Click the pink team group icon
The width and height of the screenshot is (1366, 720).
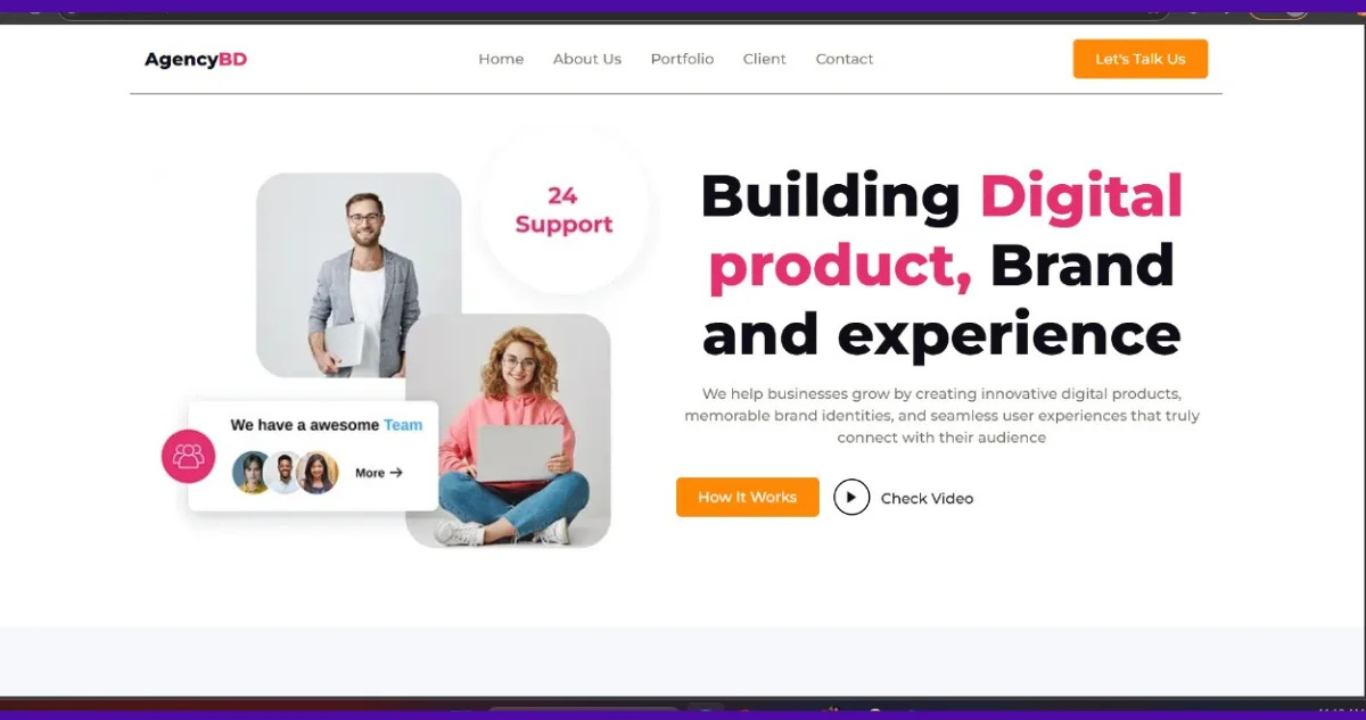(188, 456)
